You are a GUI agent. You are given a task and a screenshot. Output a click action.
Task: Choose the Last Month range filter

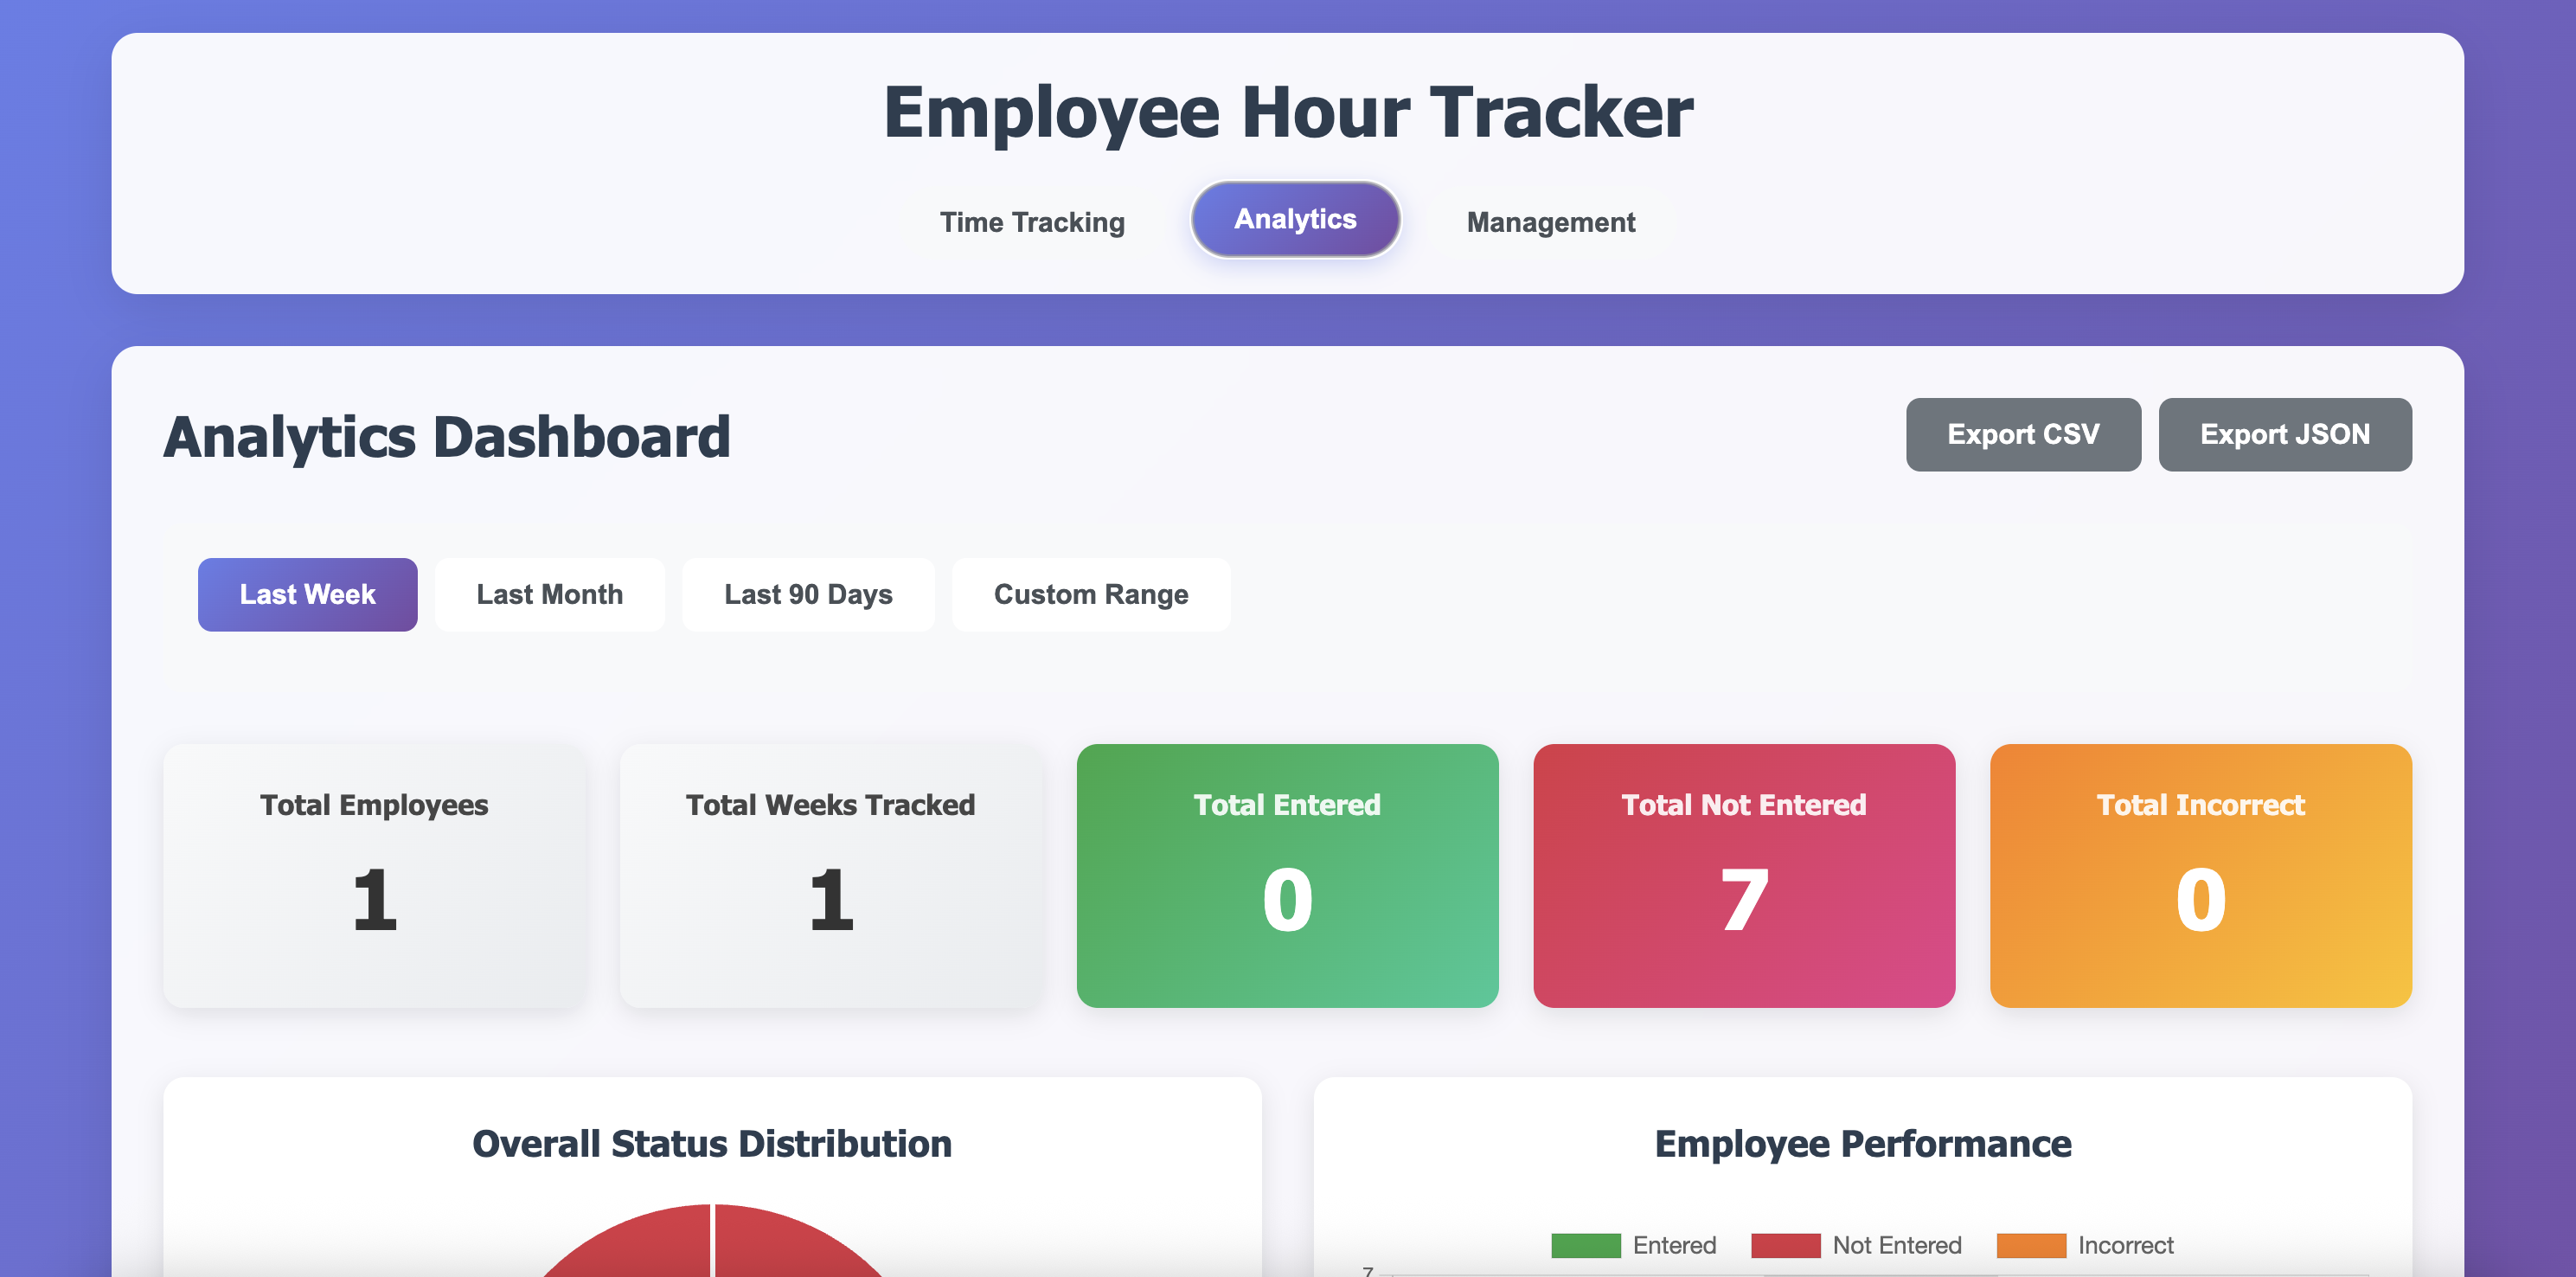[x=549, y=594]
